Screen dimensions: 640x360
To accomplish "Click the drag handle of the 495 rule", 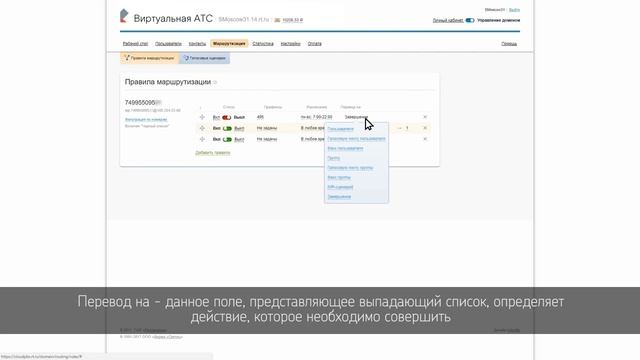I will click(202, 117).
